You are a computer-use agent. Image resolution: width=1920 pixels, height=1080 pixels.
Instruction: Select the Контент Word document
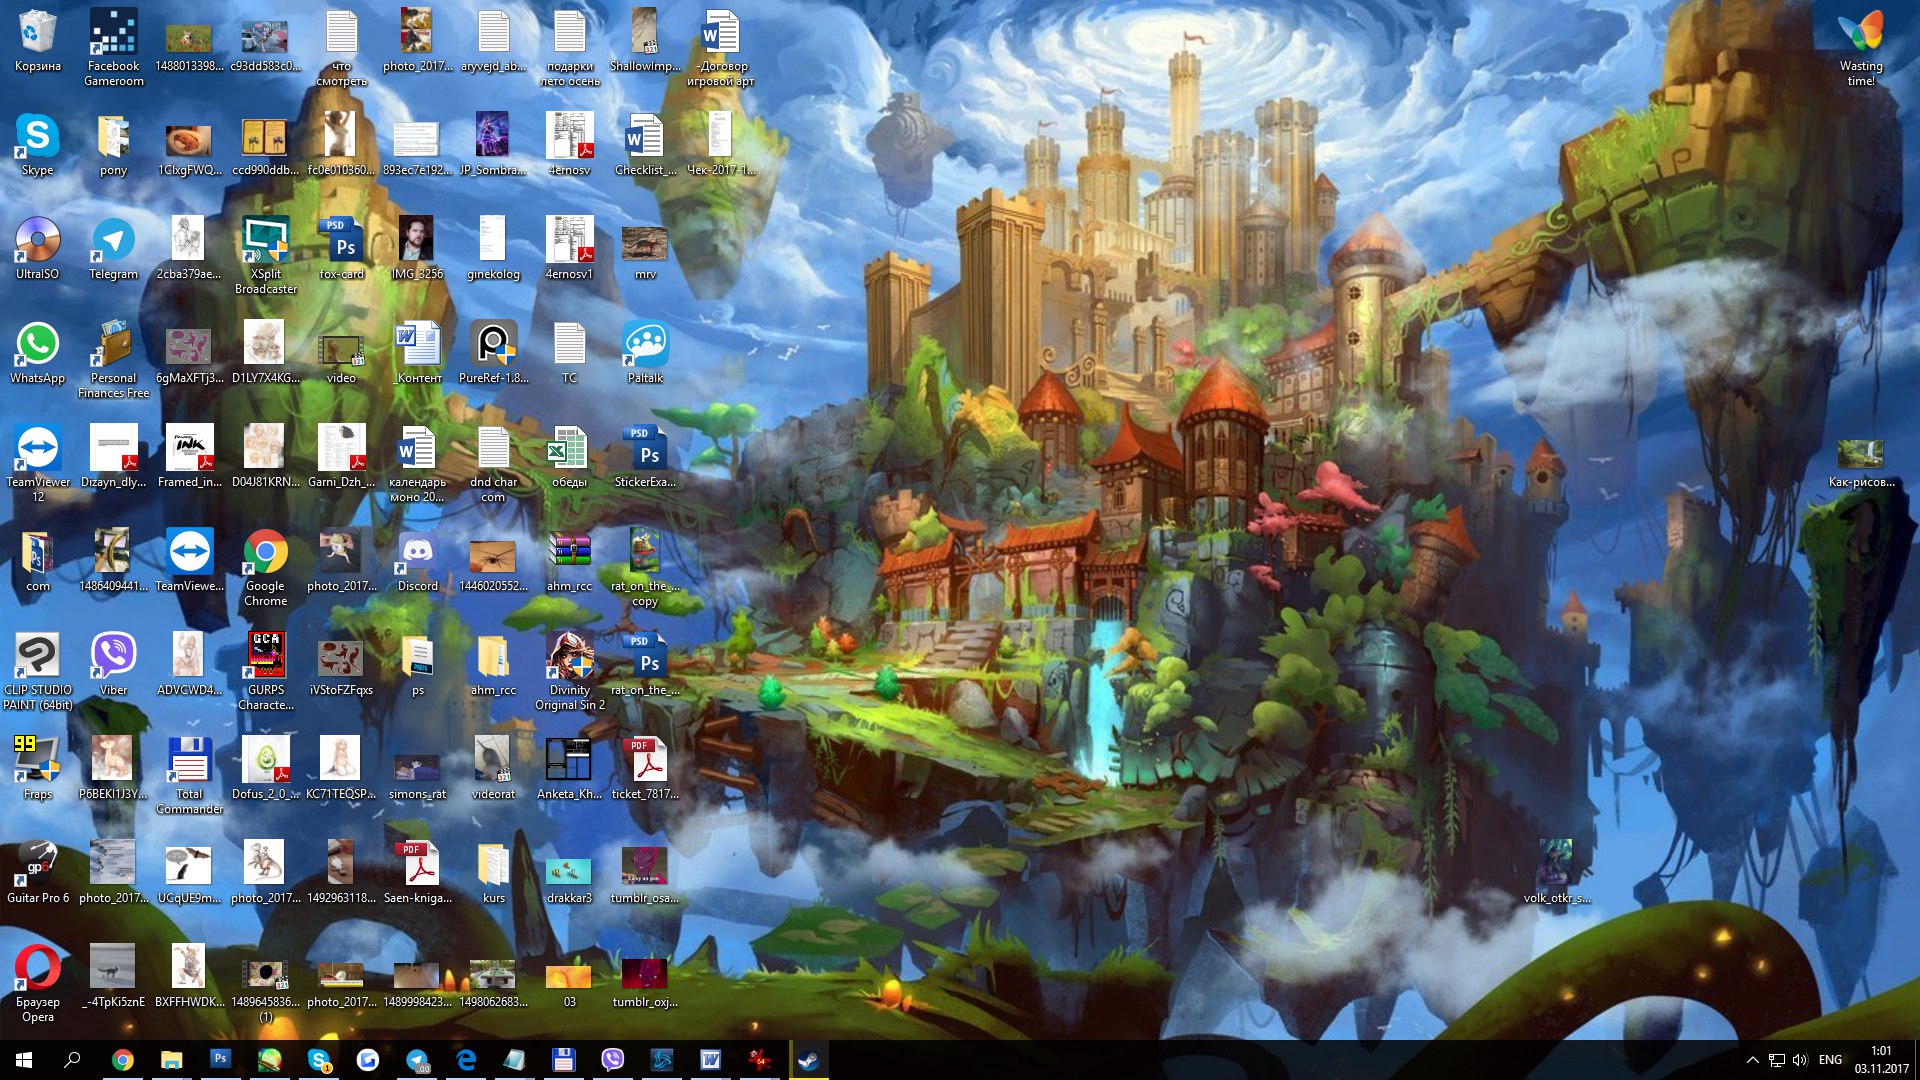tap(417, 354)
